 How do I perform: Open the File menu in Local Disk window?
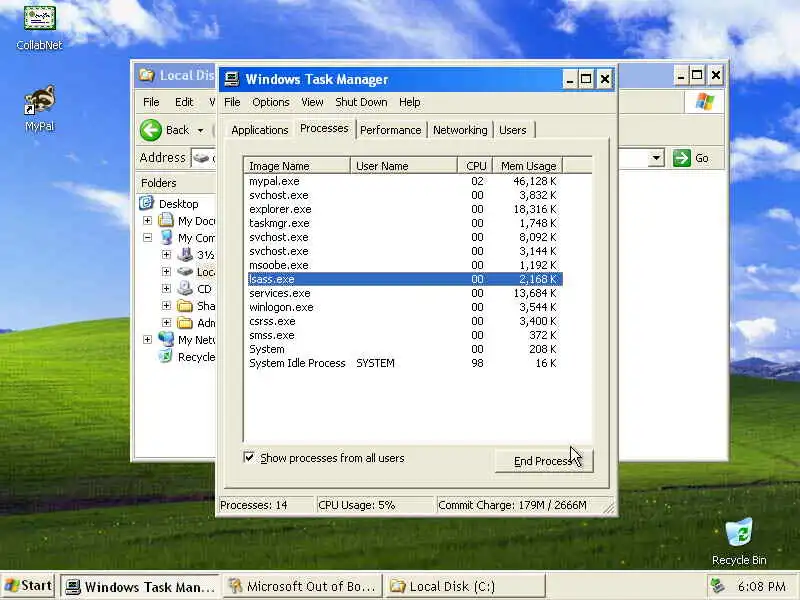pos(151,102)
